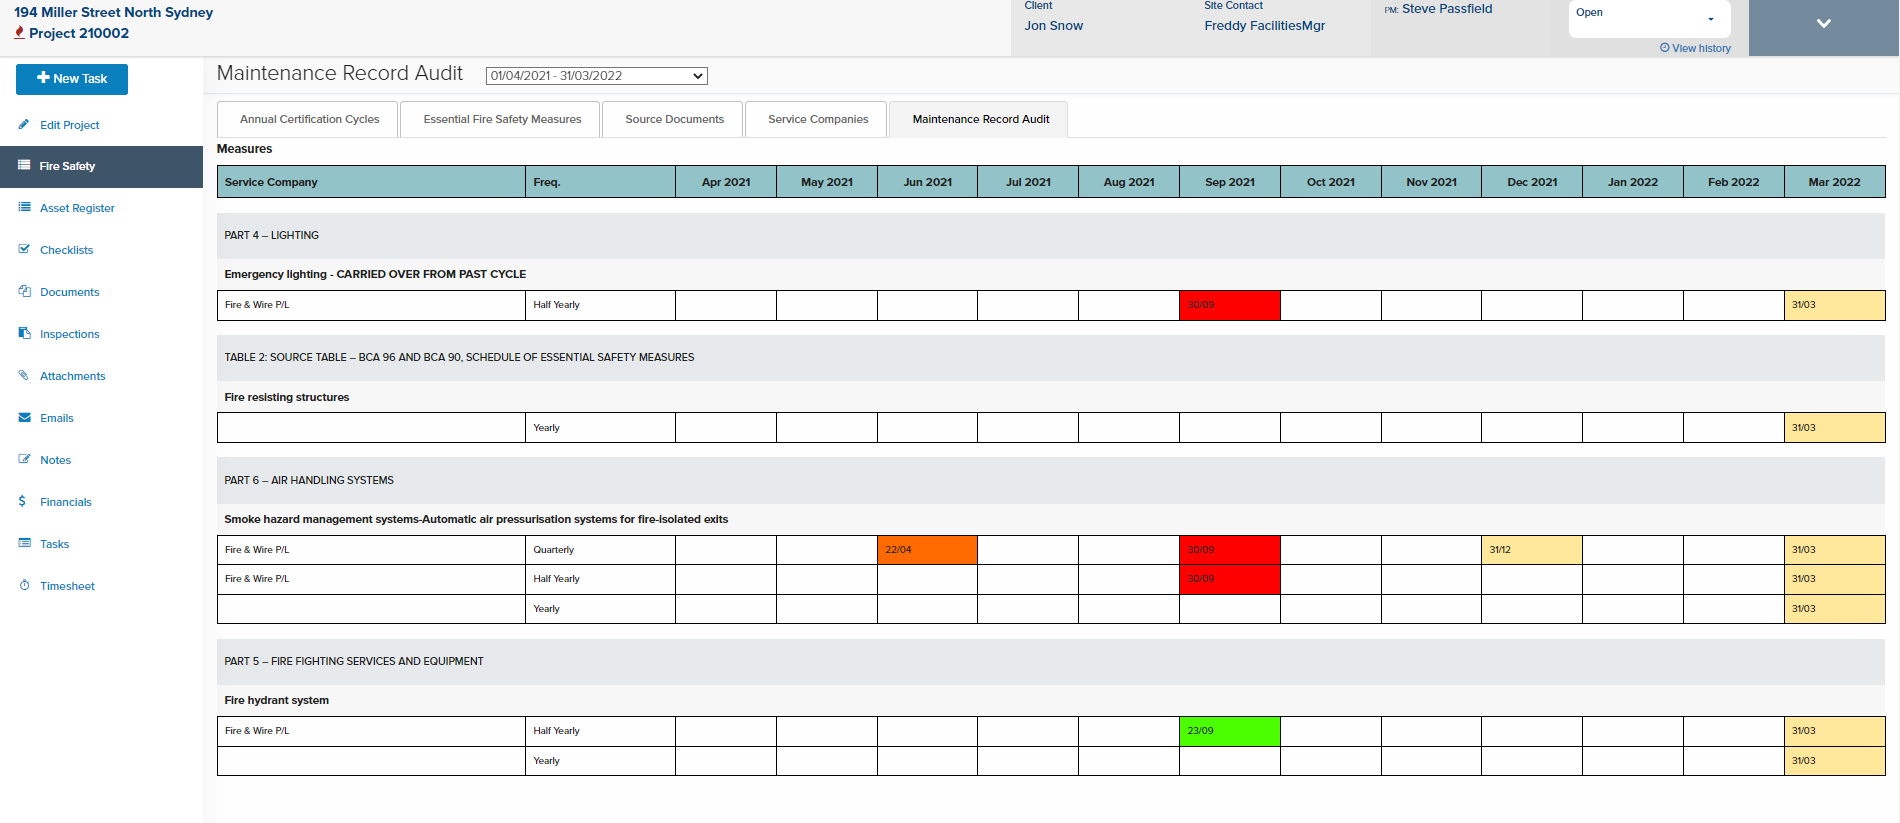The image size is (1900, 823).
Task: Click the Documents pages icon
Action: 24,291
